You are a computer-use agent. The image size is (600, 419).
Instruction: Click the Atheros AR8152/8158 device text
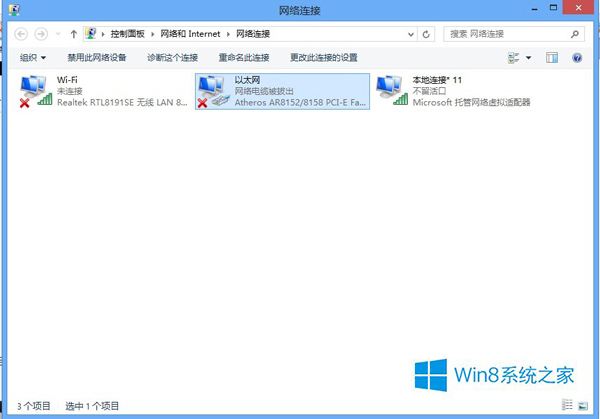pyautogui.click(x=300, y=102)
